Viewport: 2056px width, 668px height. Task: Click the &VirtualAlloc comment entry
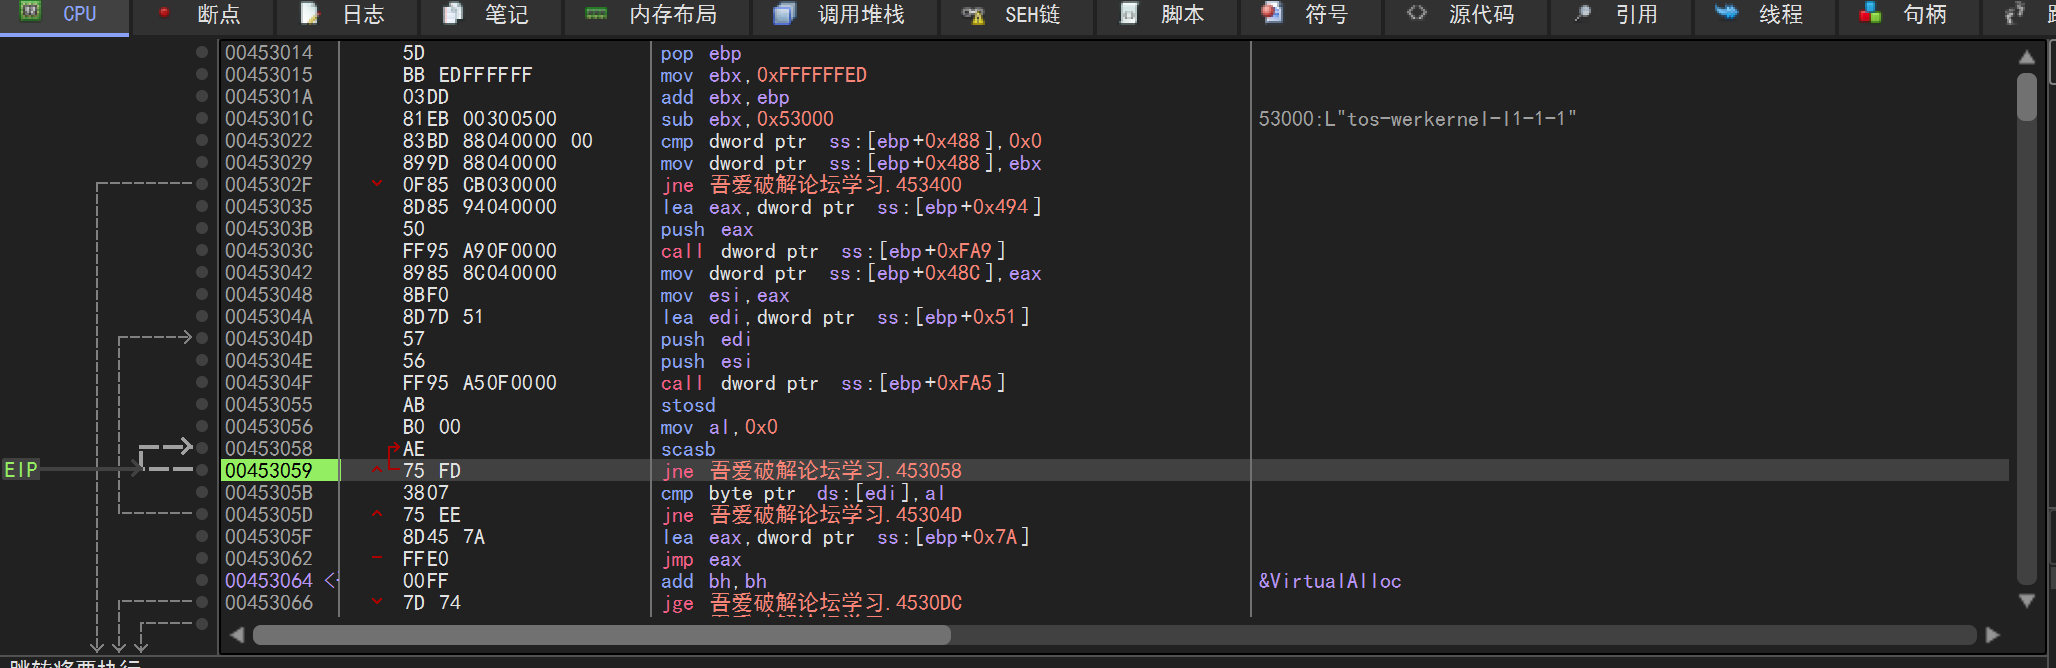pyautogui.click(x=1329, y=581)
